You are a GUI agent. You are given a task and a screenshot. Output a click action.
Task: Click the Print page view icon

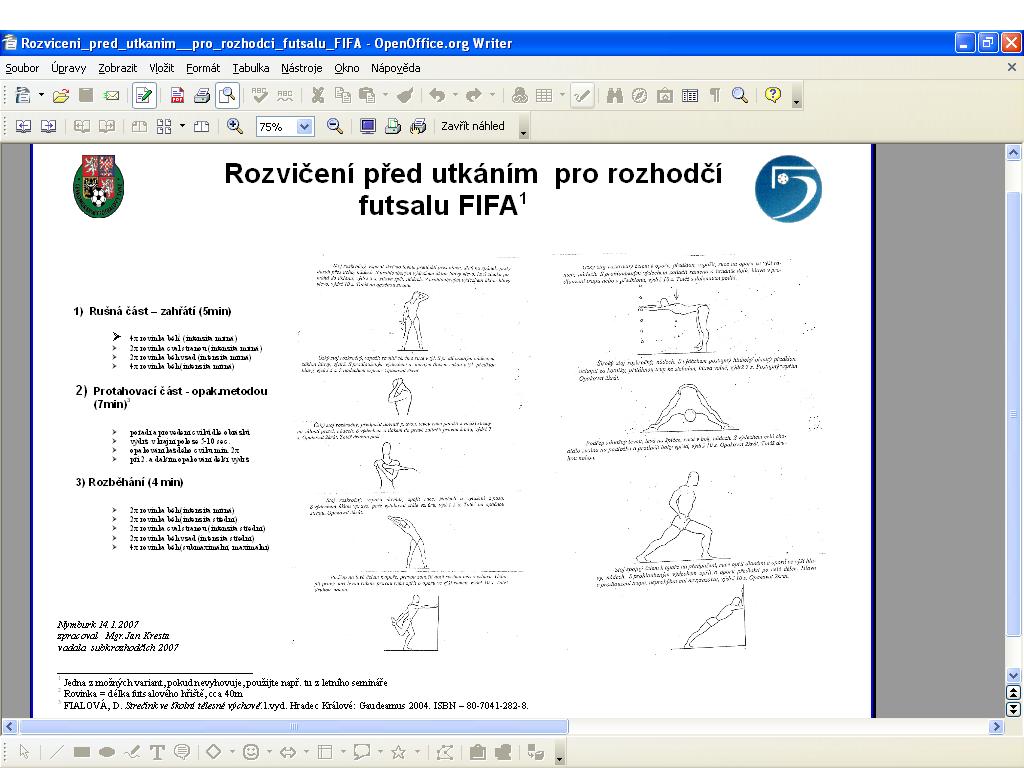pyautogui.click(x=392, y=127)
